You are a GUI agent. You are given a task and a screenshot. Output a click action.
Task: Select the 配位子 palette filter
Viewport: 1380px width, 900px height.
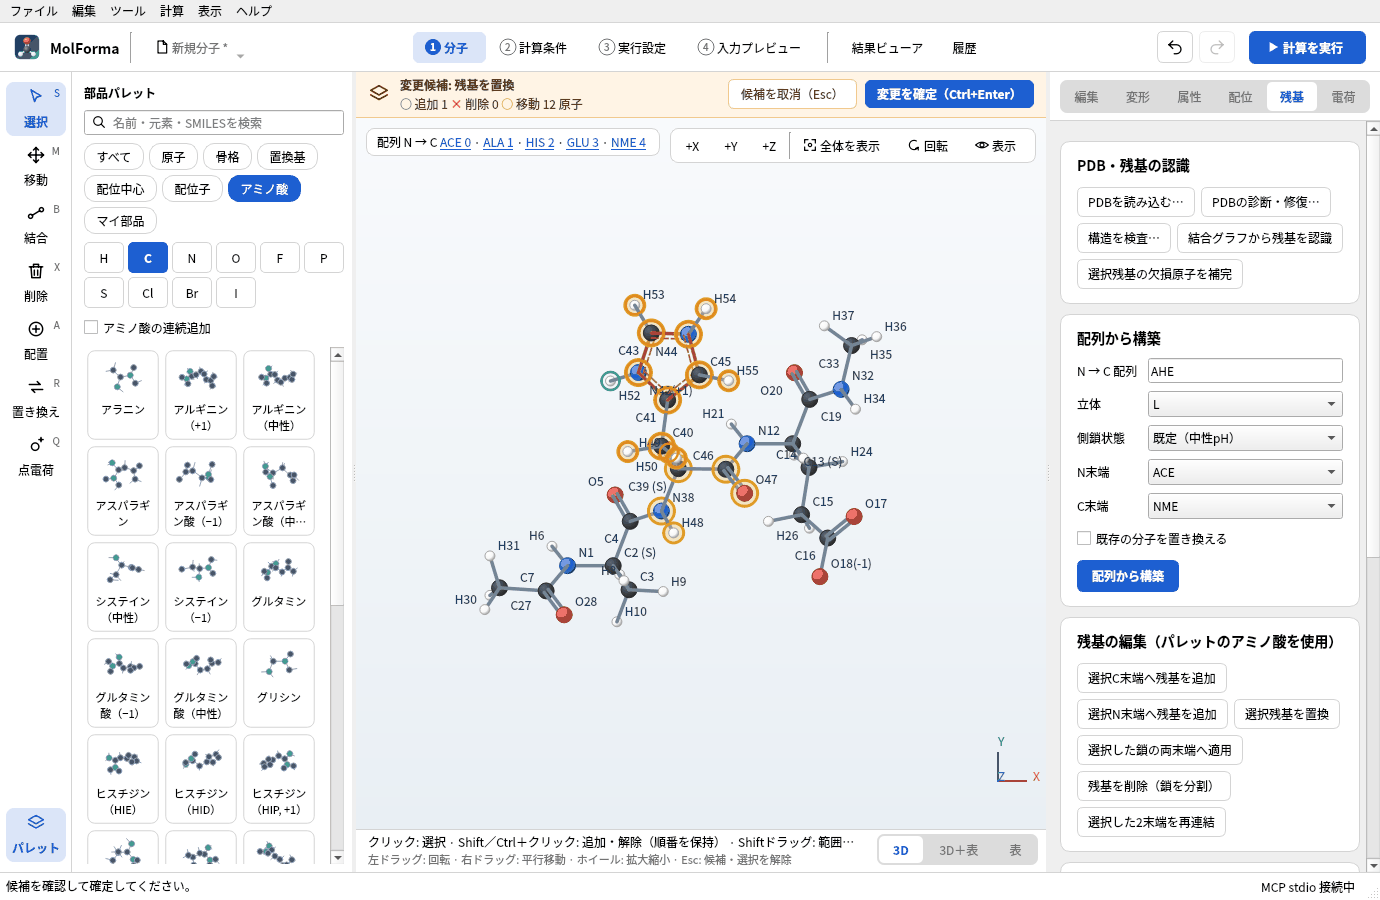point(192,189)
